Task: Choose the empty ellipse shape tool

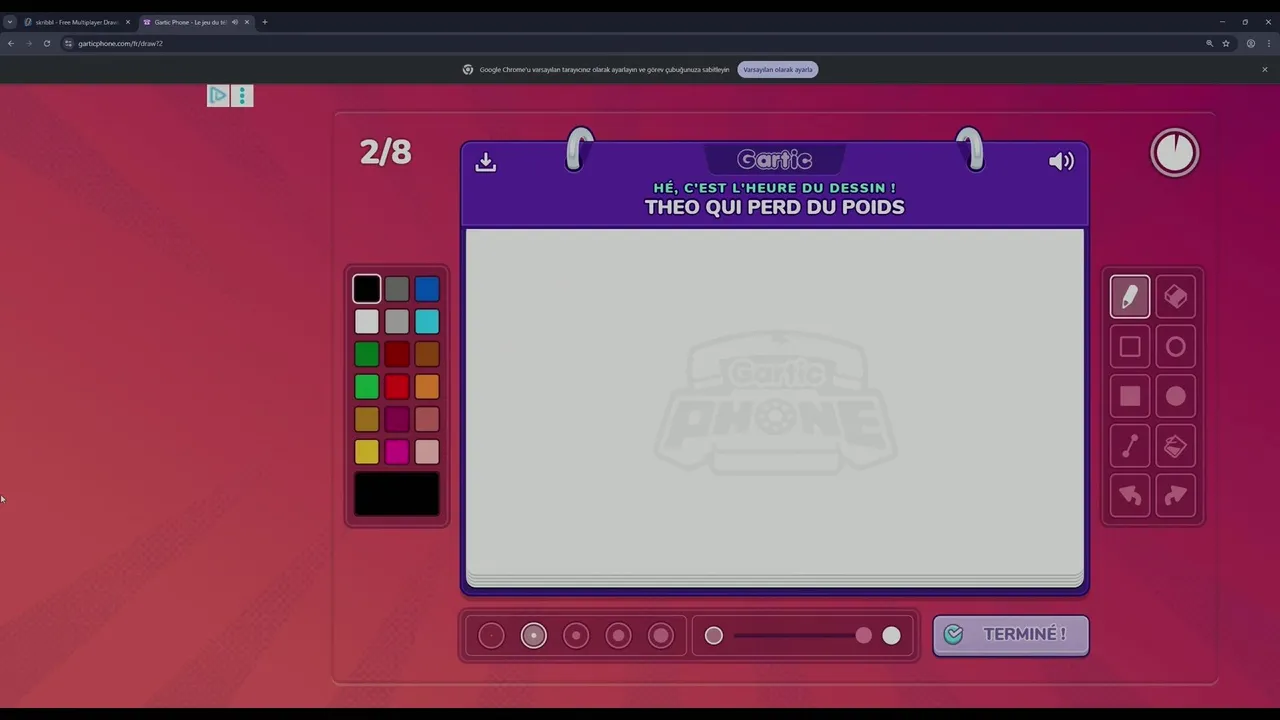Action: 1176,347
